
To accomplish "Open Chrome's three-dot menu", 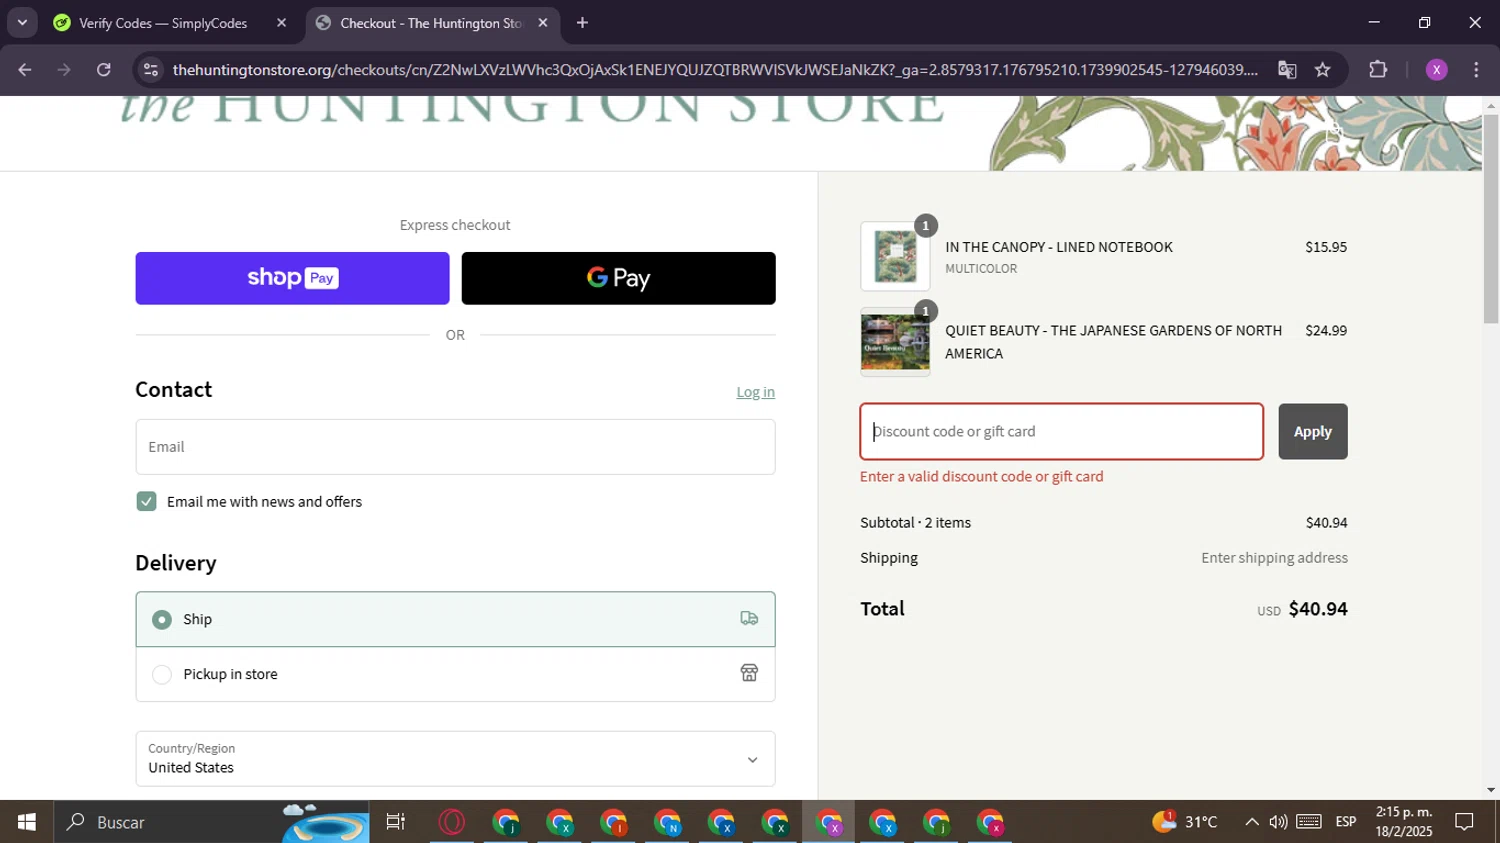I will pyautogui.click(x=1476, y=70).
